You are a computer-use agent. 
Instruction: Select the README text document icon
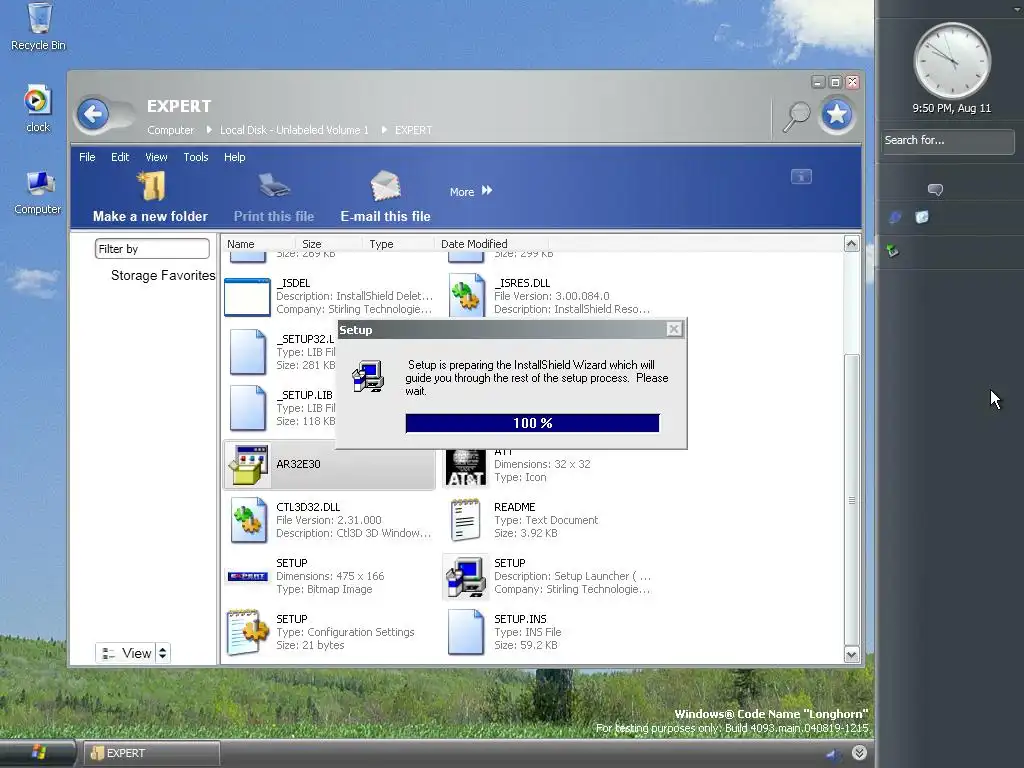point(466,520)
